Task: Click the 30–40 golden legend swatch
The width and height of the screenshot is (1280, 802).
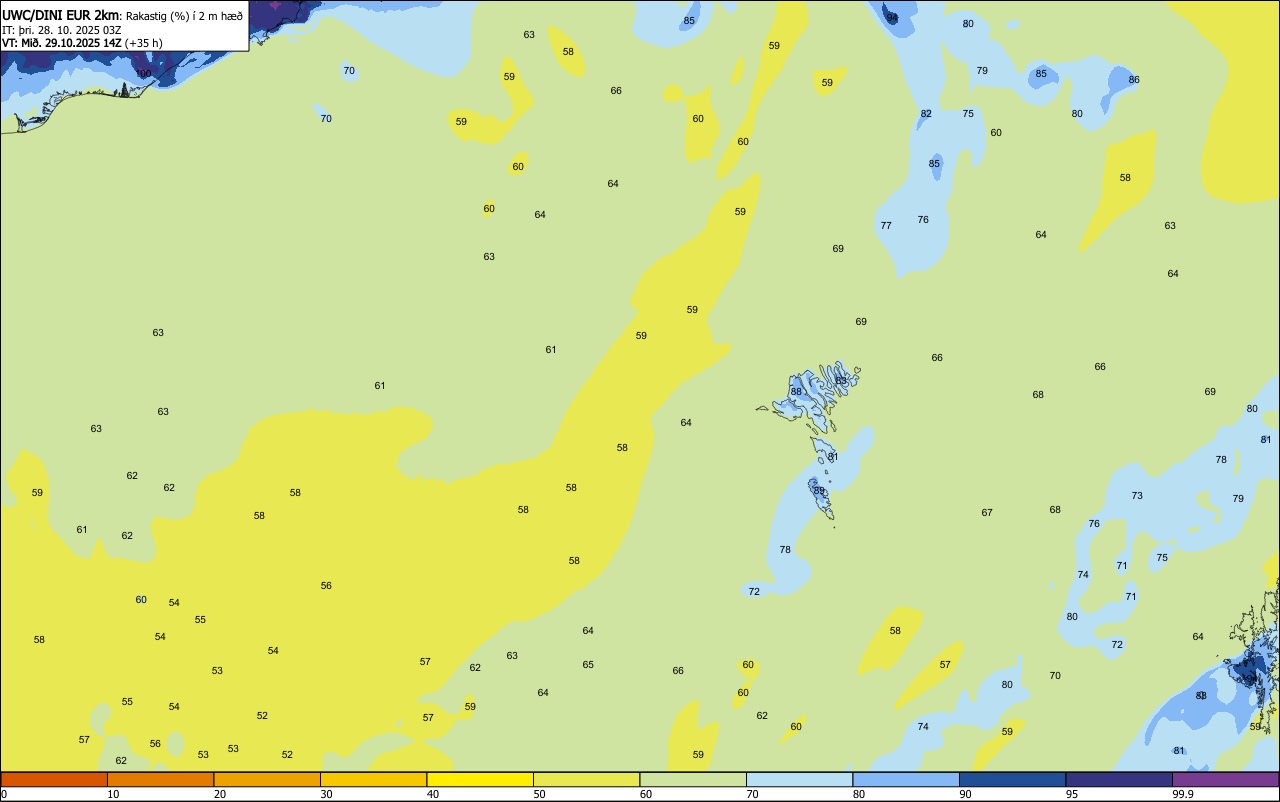Action: click(374, 779)
